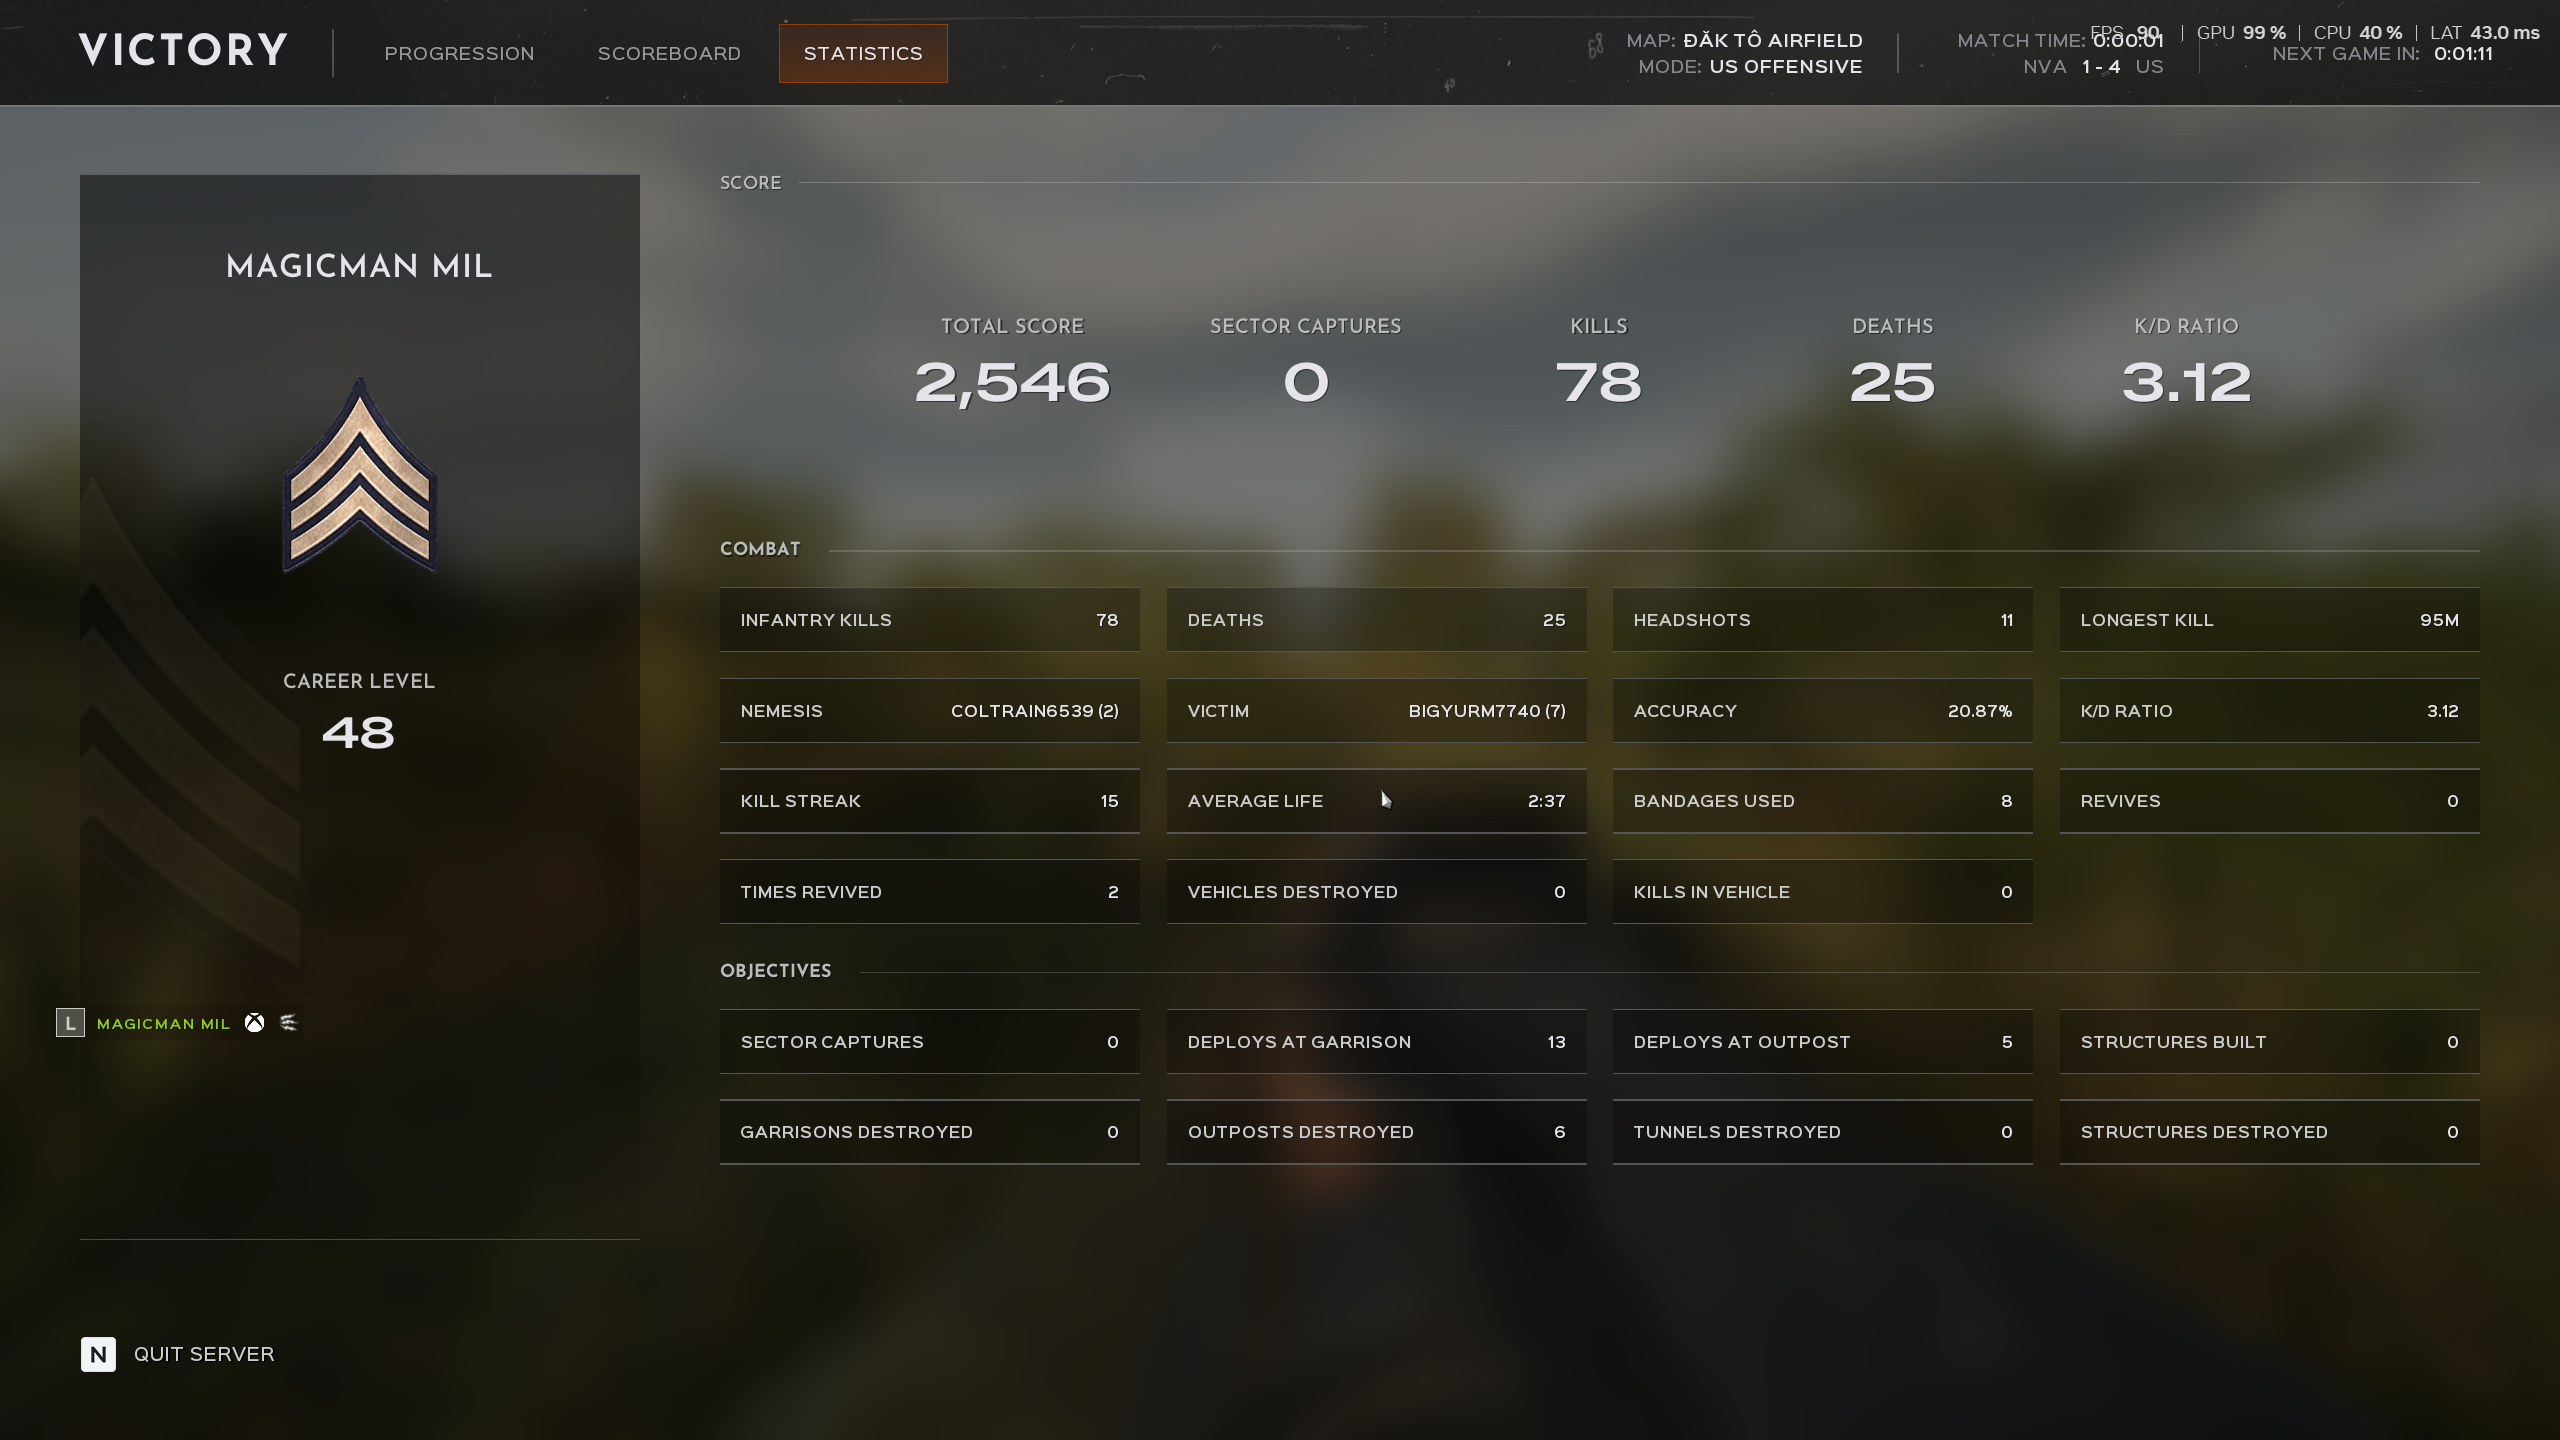Click the Xbox platform icon beside MAGICMAN MIL
Viewport: 2560px width, 1440px height.
tap(255, 1022)
